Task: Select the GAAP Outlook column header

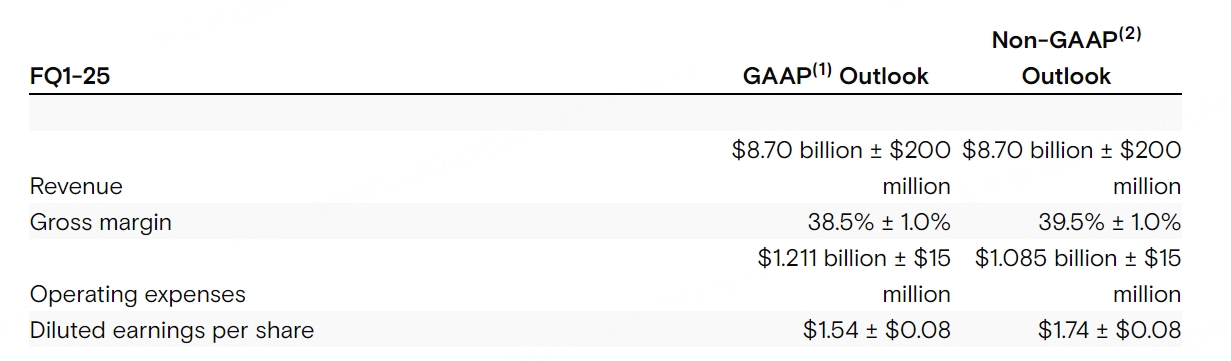Action: pyautogui.click(x=835, y=75)
